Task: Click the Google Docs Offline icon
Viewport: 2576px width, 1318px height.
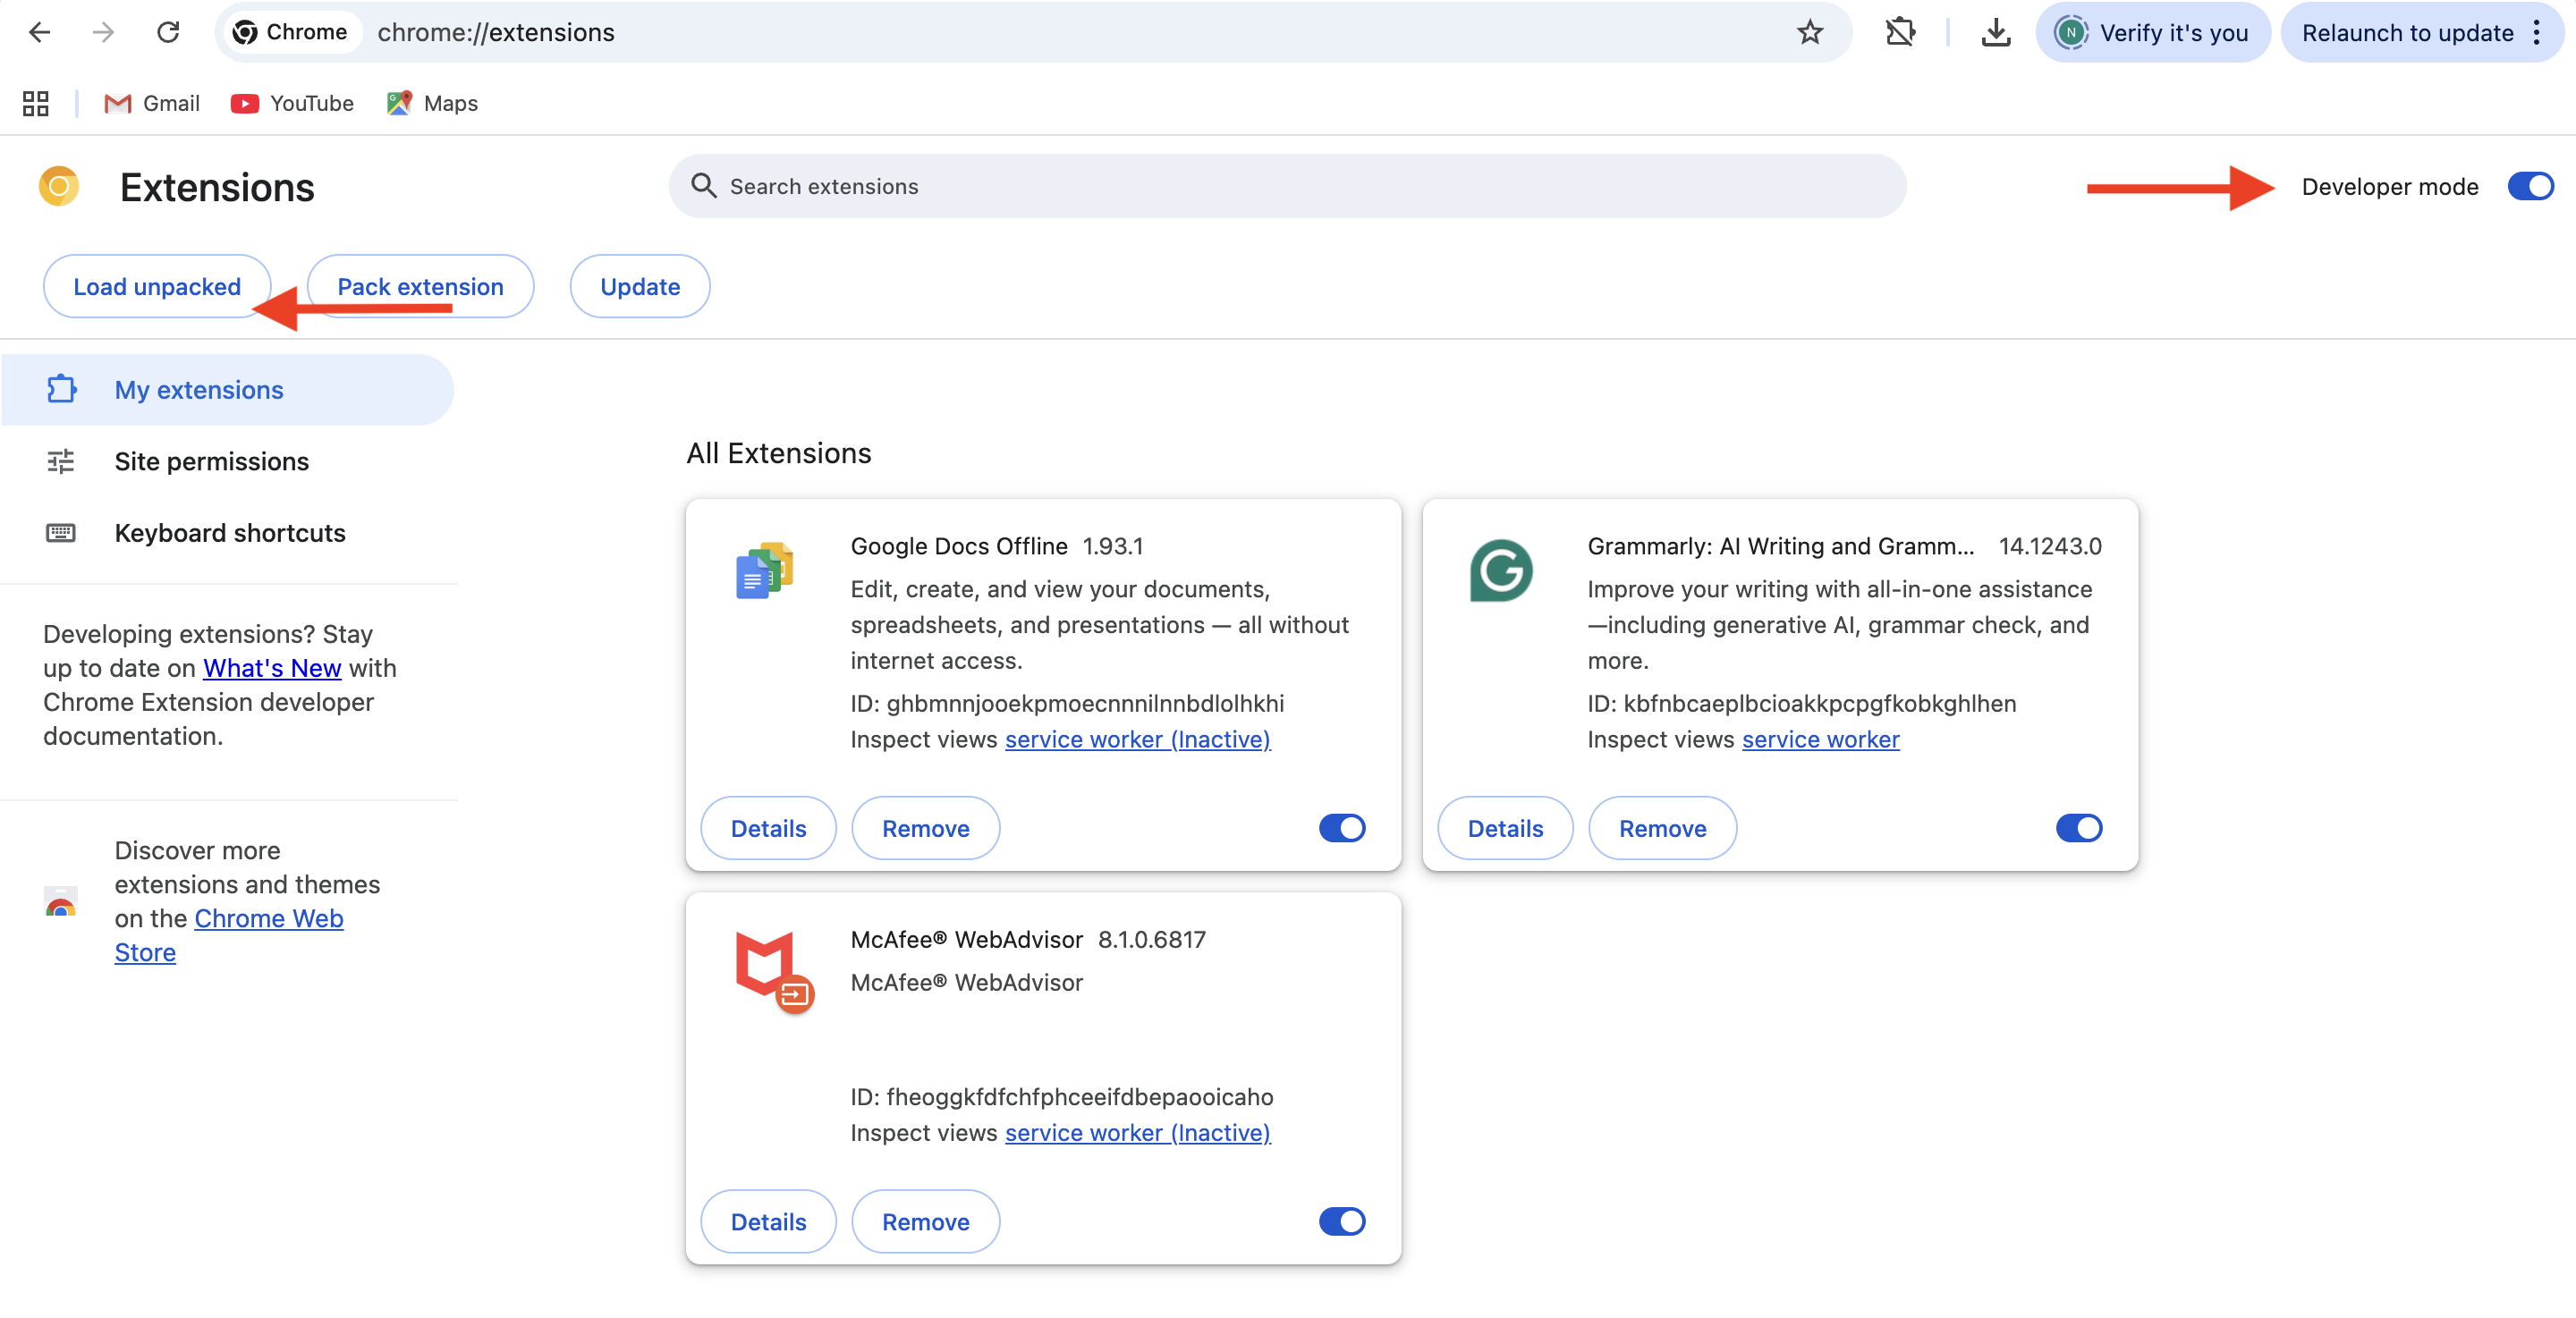Action: pyautogui.click(x=764, y=571)
